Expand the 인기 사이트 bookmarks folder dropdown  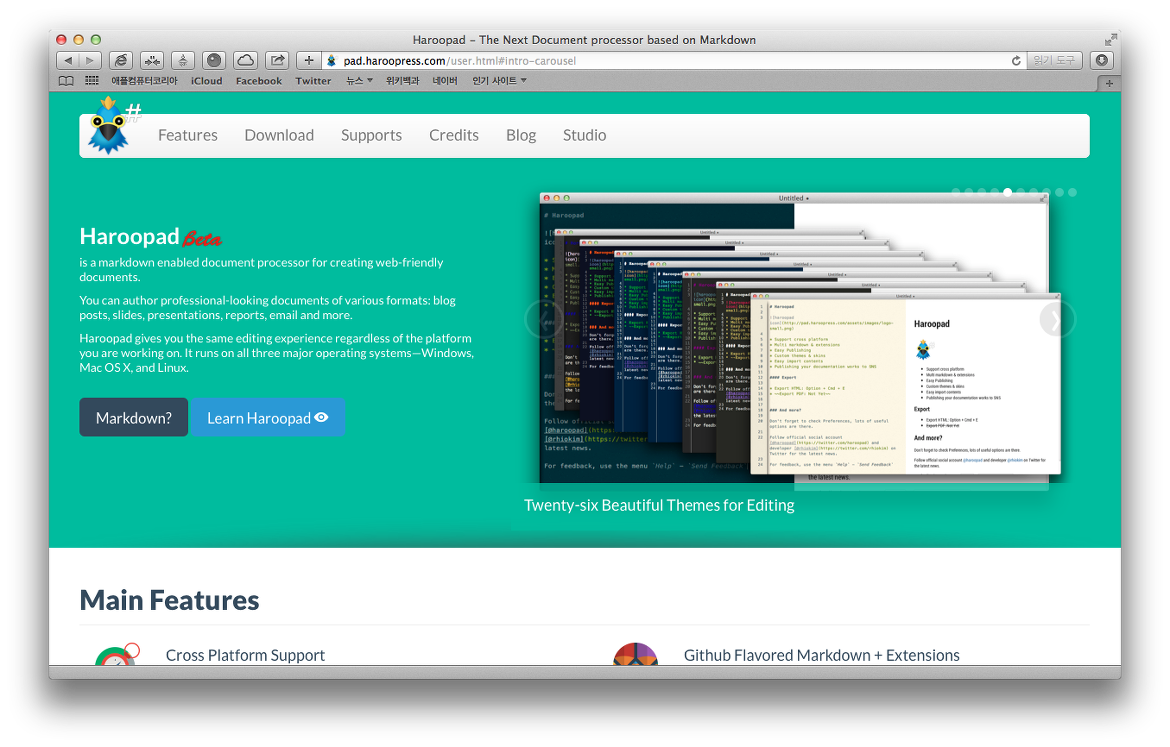[x=499, y=81]
